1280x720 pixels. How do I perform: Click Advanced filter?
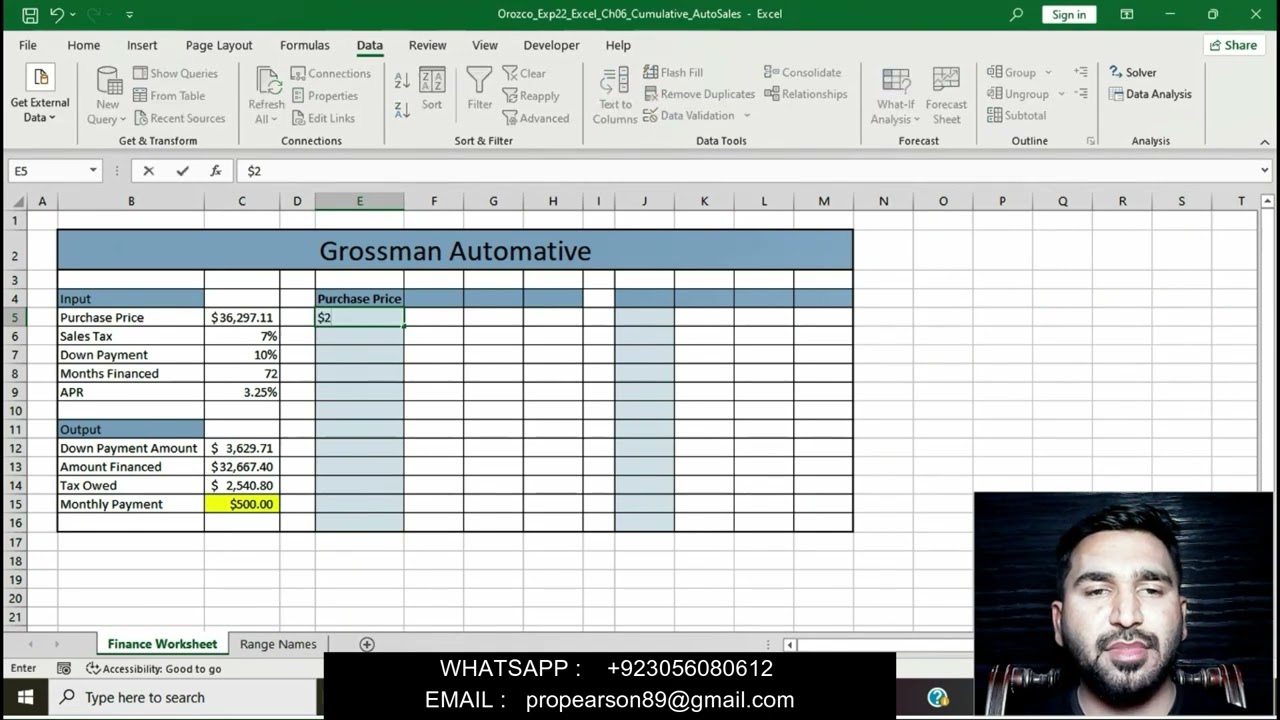tap(535, 118)
